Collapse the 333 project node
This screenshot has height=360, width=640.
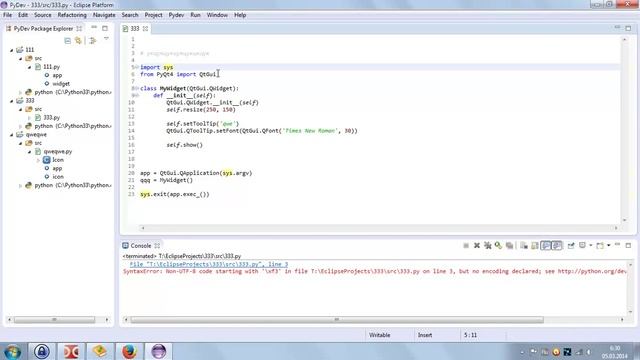(x=11, y=101)
